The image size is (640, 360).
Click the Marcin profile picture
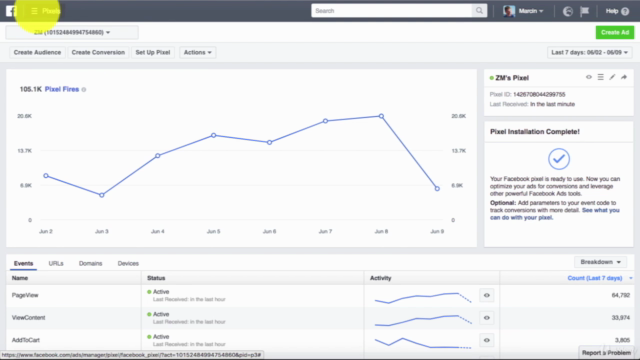(509, 11)
